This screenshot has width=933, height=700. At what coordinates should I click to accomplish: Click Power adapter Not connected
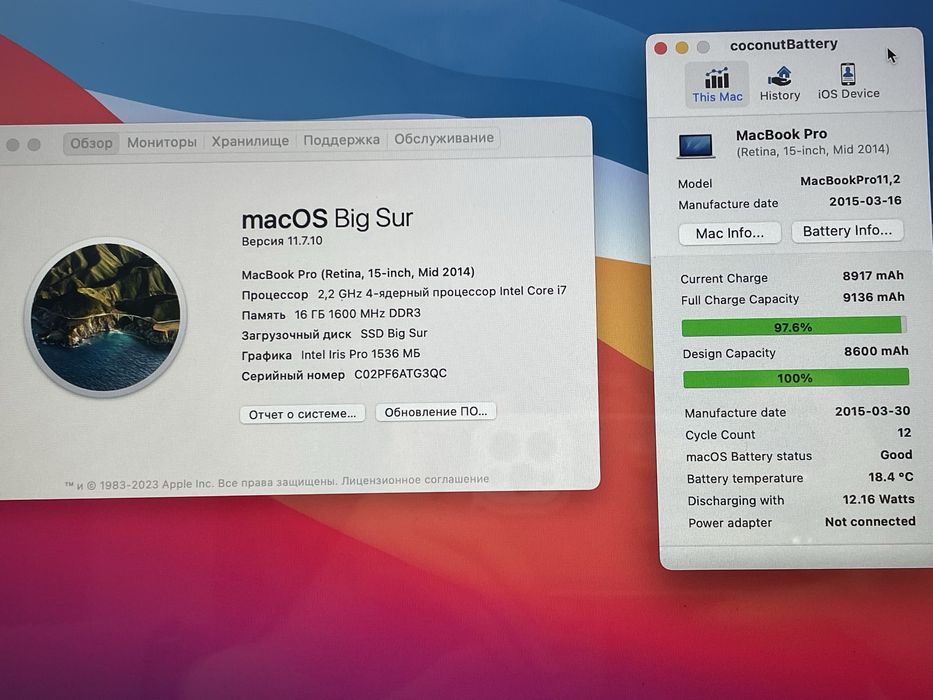(x=870, y=521)
